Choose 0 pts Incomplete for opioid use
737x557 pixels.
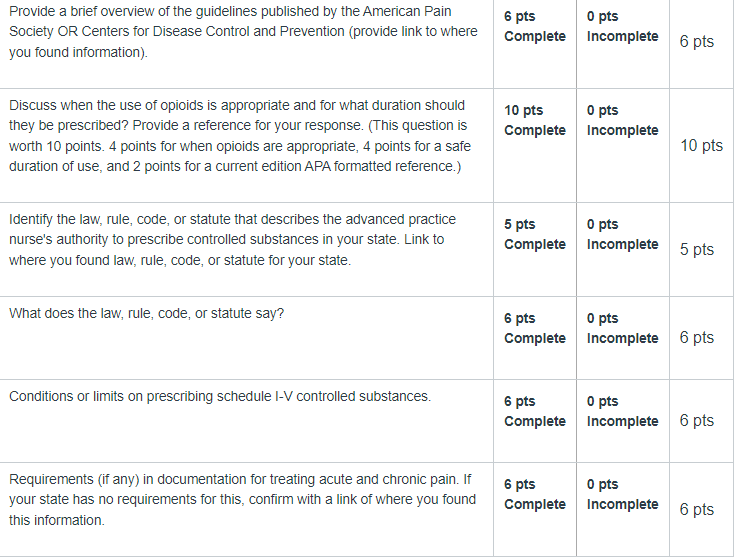622,120
